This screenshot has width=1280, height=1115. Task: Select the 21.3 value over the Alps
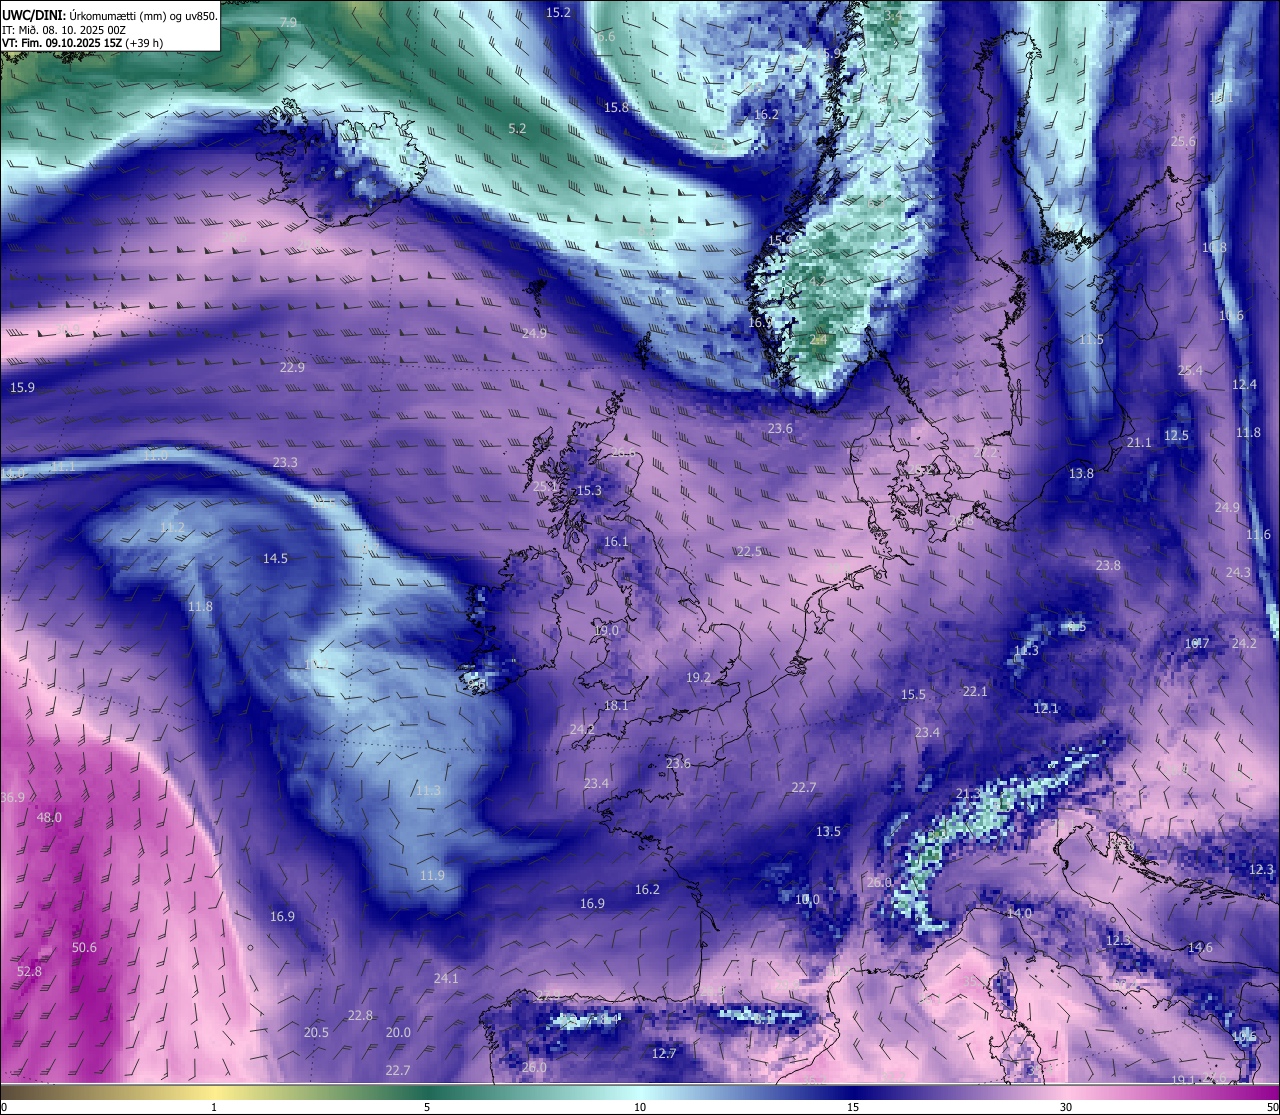(x=968, y=794)
